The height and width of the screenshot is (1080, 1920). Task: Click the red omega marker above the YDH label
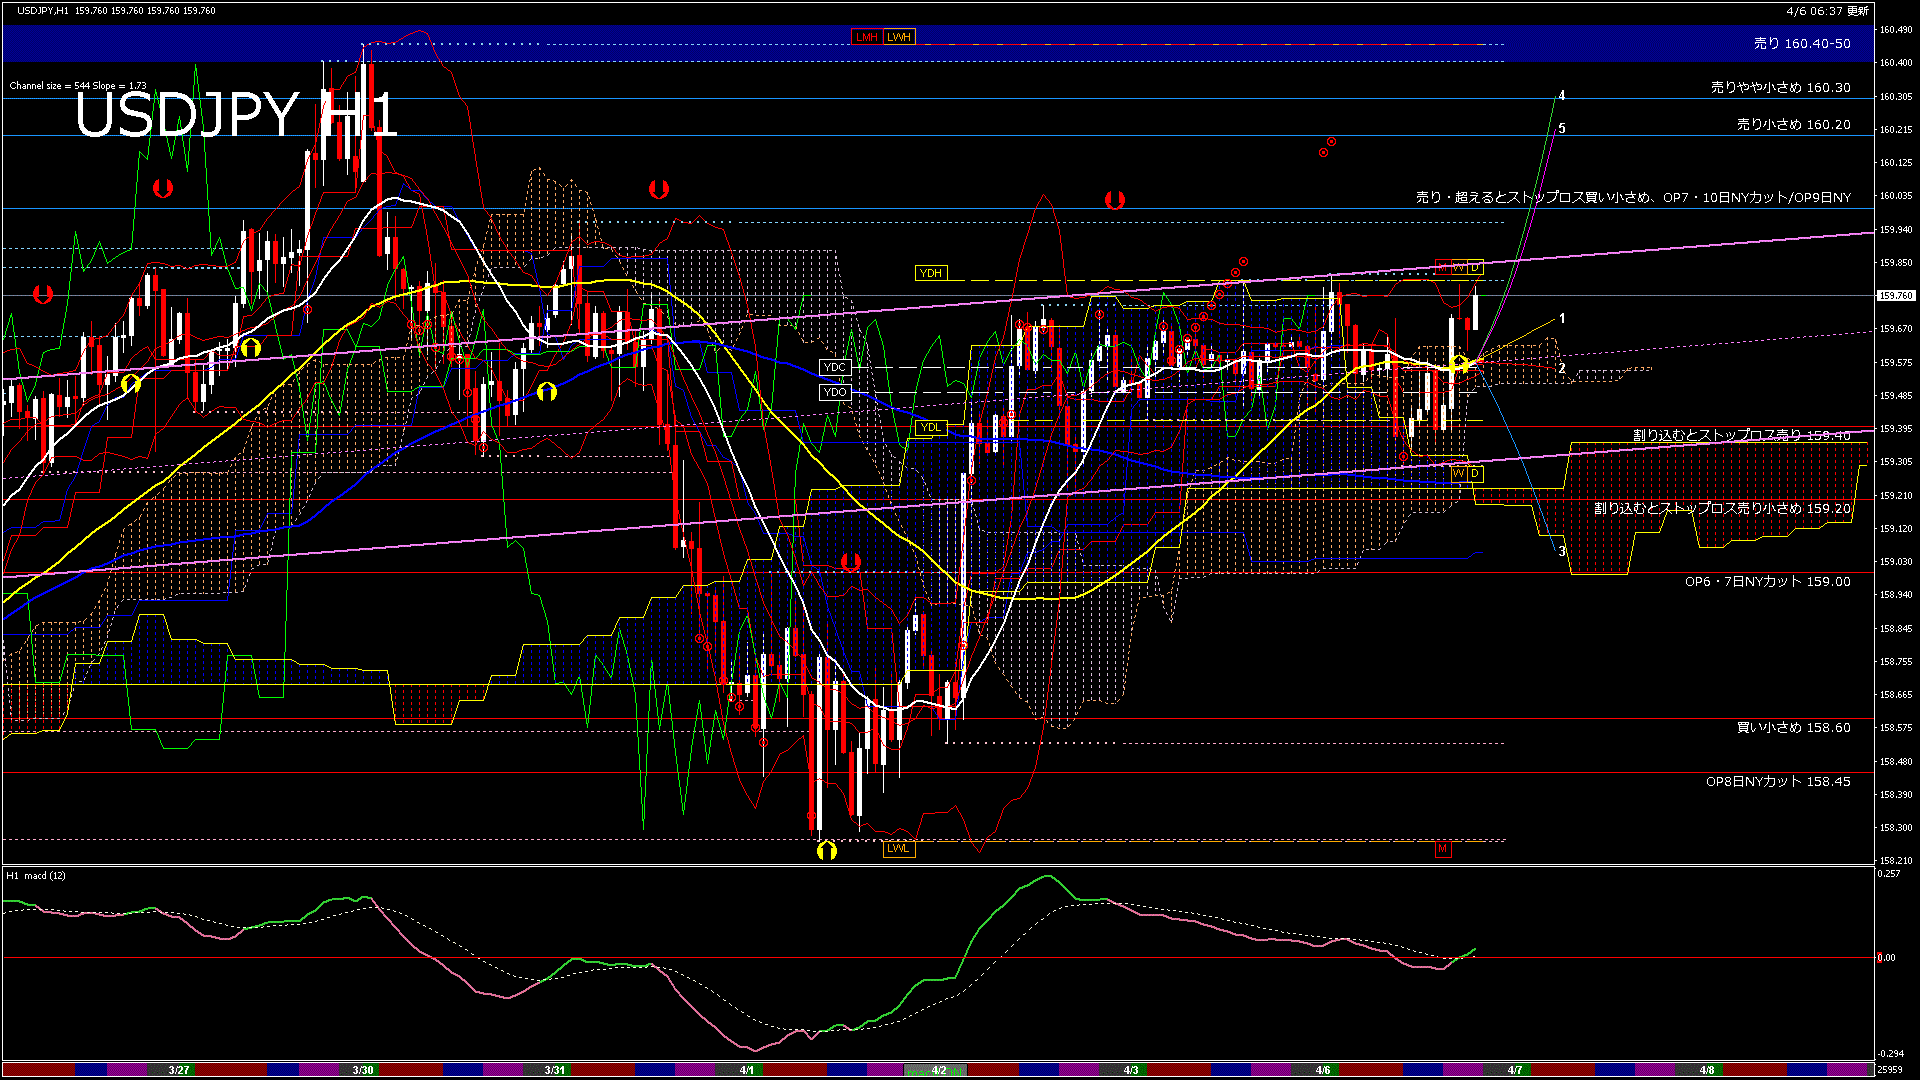point(1115,200)
